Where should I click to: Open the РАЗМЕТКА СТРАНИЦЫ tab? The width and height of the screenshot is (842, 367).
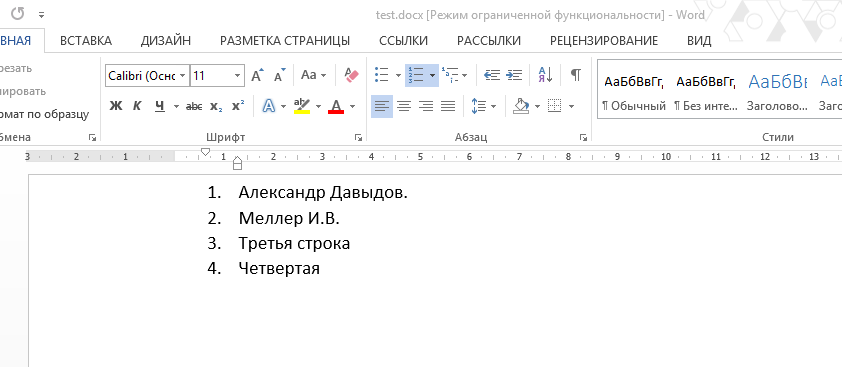pos(285,41)
